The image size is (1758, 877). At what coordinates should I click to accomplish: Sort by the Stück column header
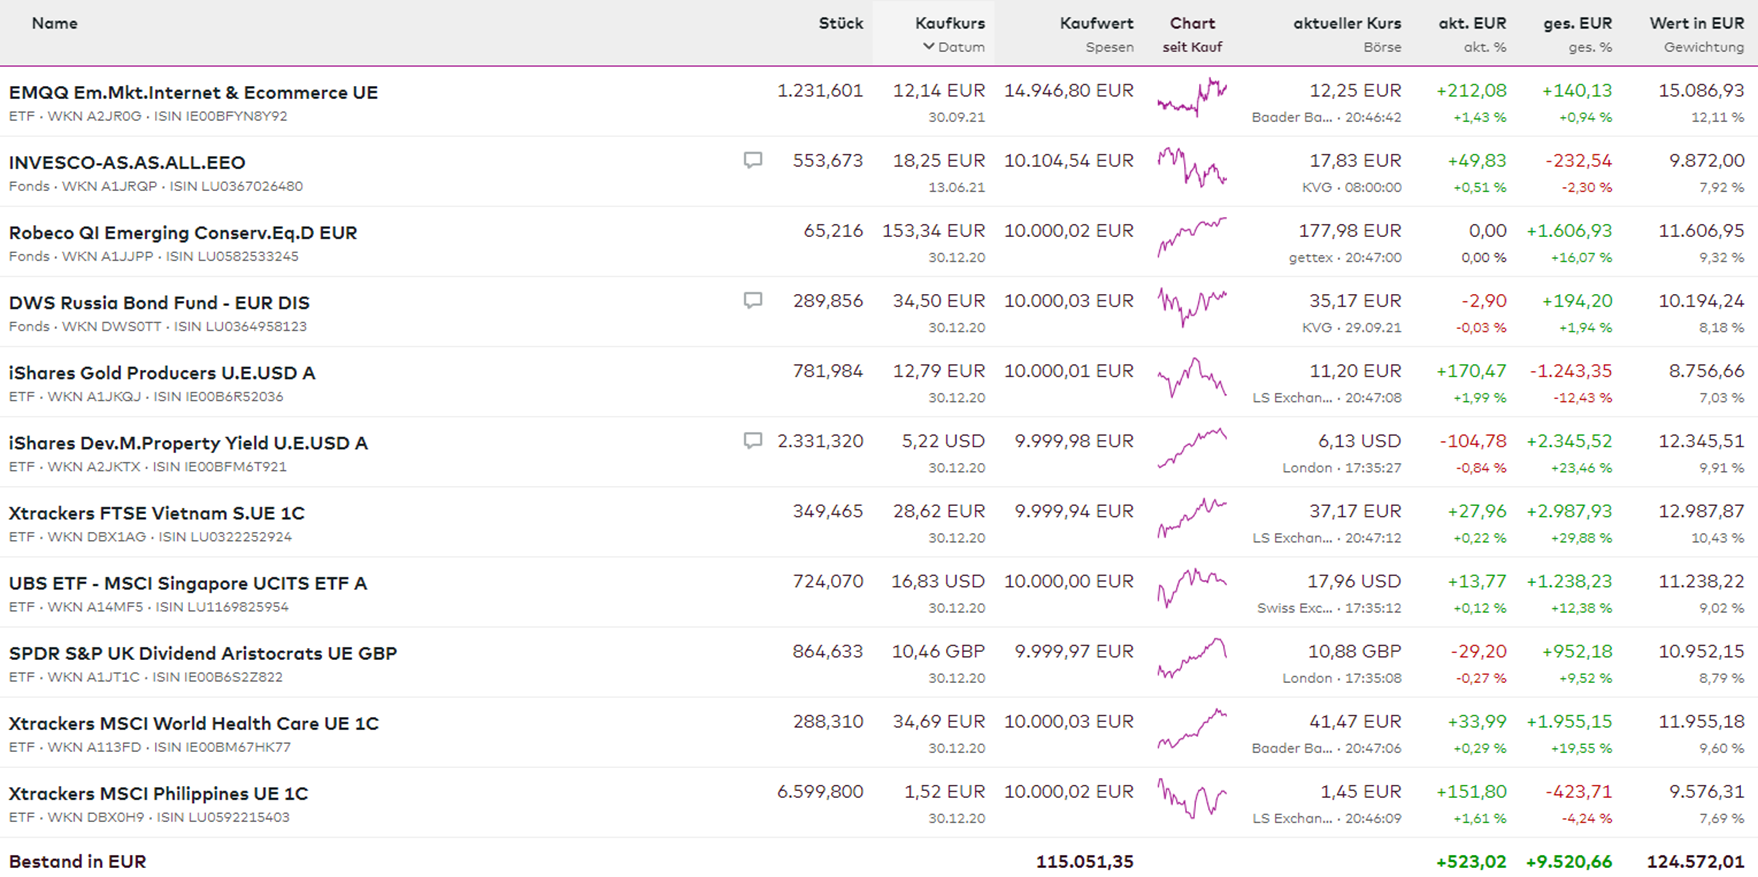pyautogui.click(x=840, y=23)
